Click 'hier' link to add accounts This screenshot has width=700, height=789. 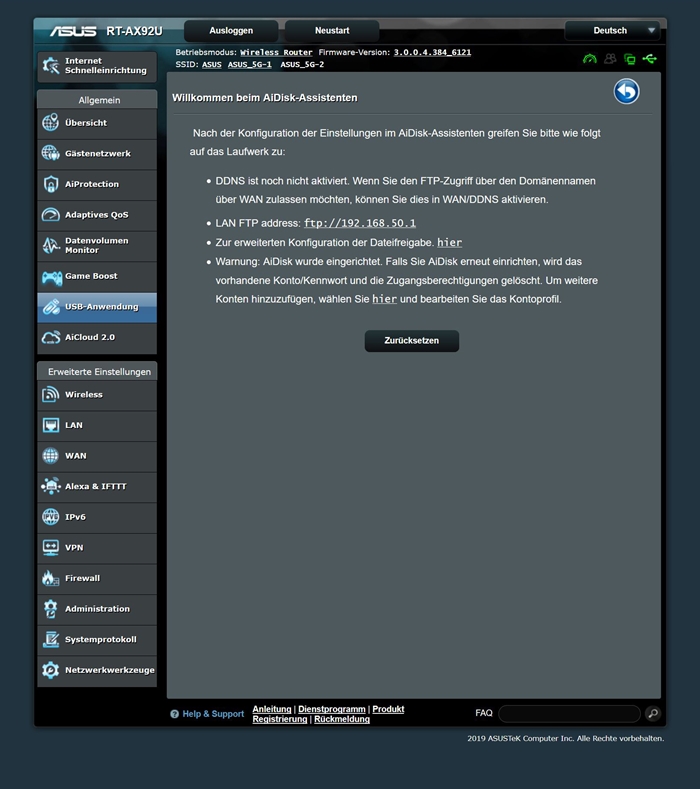(x=384, y=299)
